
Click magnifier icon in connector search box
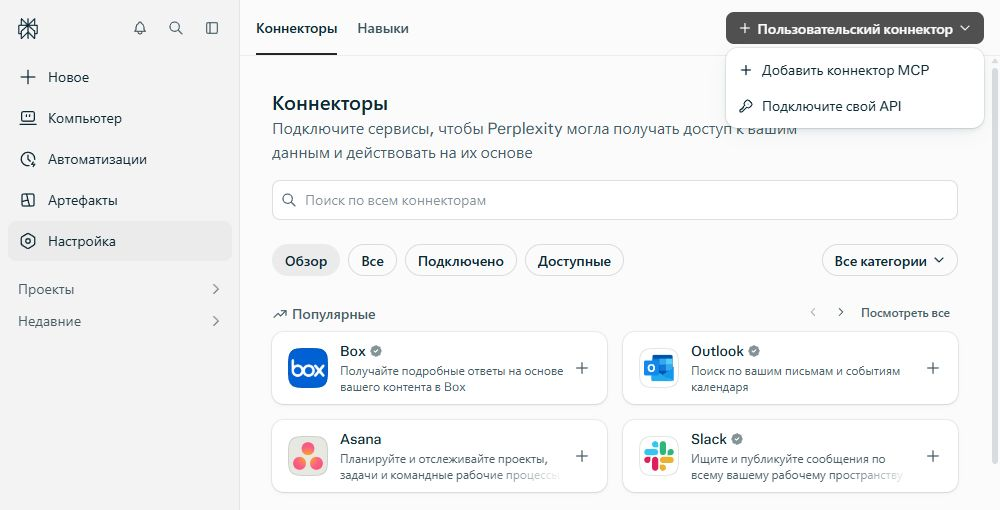(x=289, y=200)
